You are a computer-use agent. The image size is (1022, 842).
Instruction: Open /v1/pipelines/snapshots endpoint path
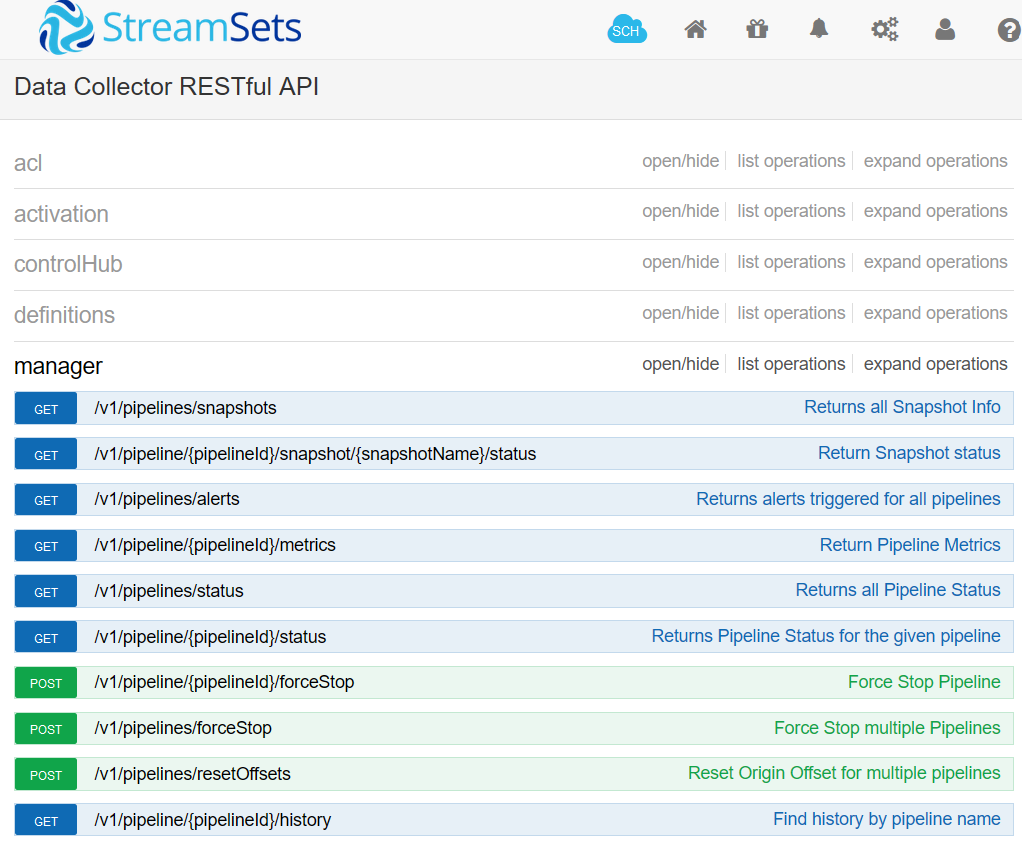point(185,408)
